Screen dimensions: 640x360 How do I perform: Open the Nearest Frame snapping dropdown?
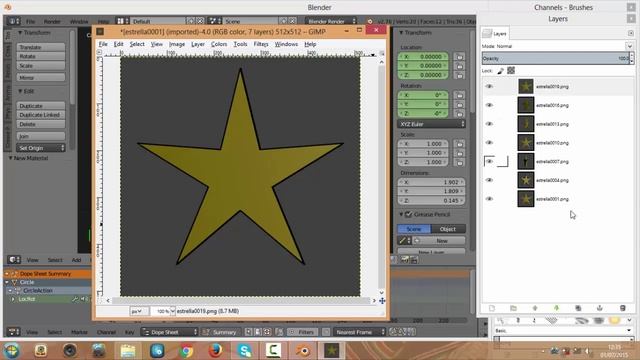pos(360,332)
